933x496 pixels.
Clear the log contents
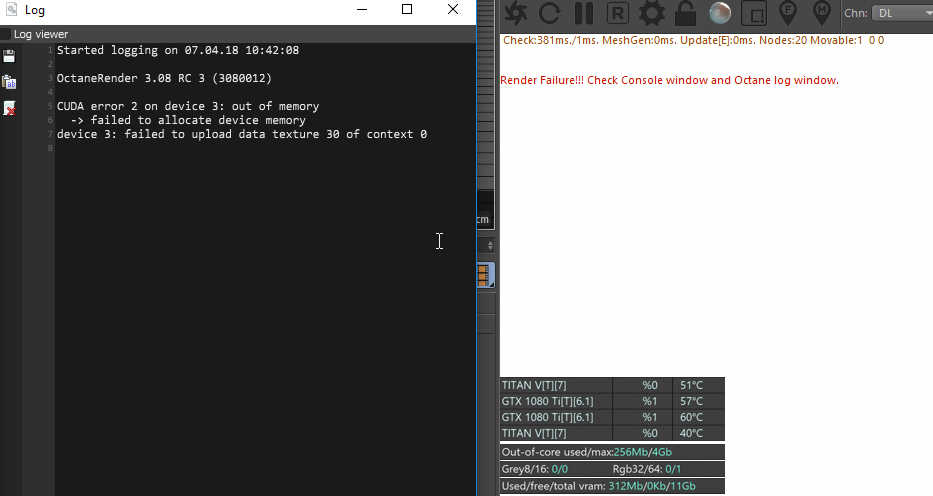tap(9, 108)
